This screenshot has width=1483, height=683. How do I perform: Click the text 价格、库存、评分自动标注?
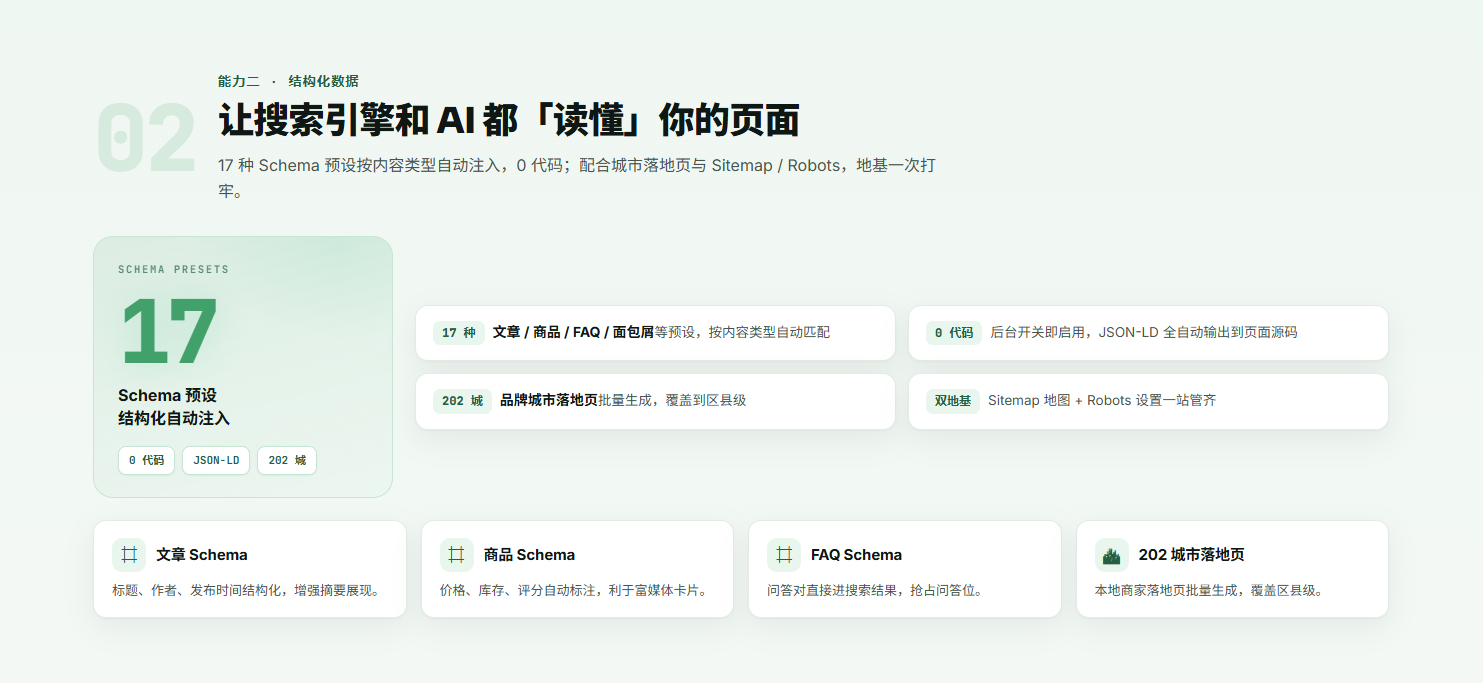coord(517,591)
